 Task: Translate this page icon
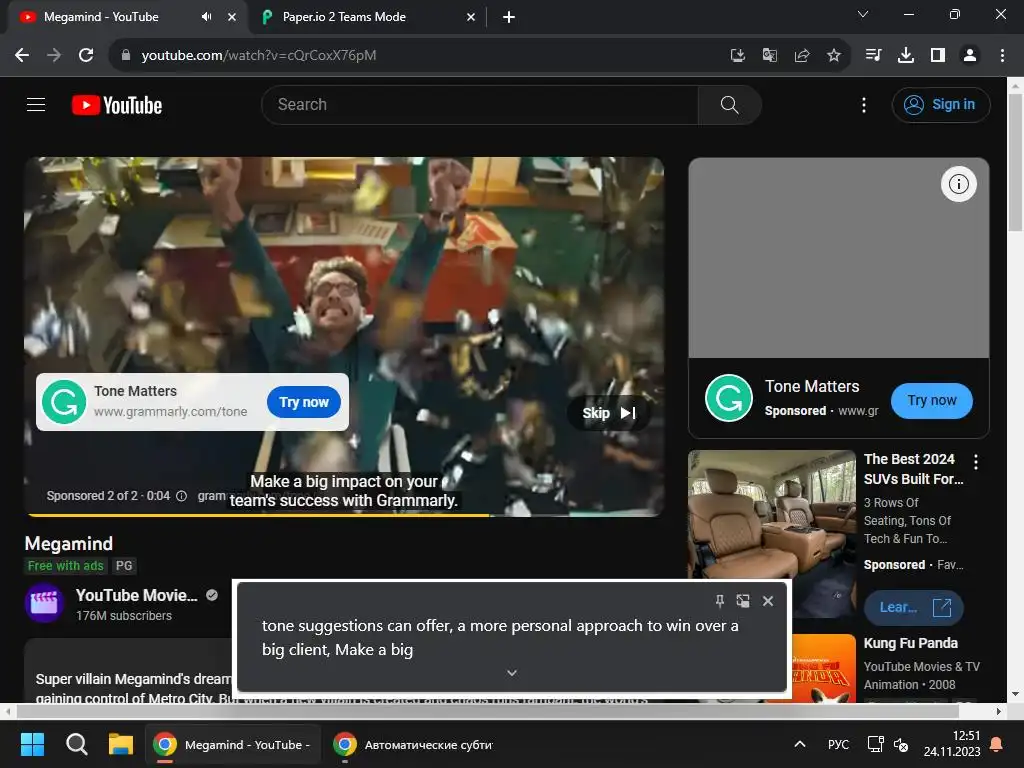769,56
